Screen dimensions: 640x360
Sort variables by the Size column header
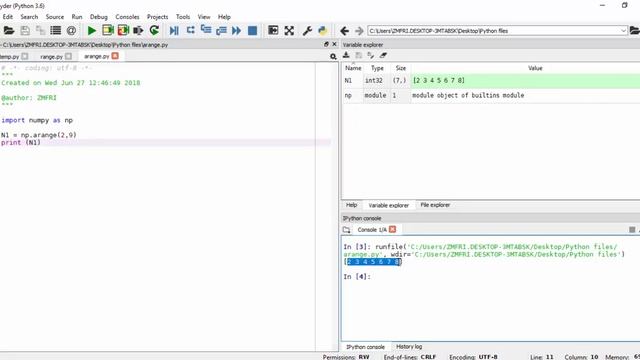point(401,68)
